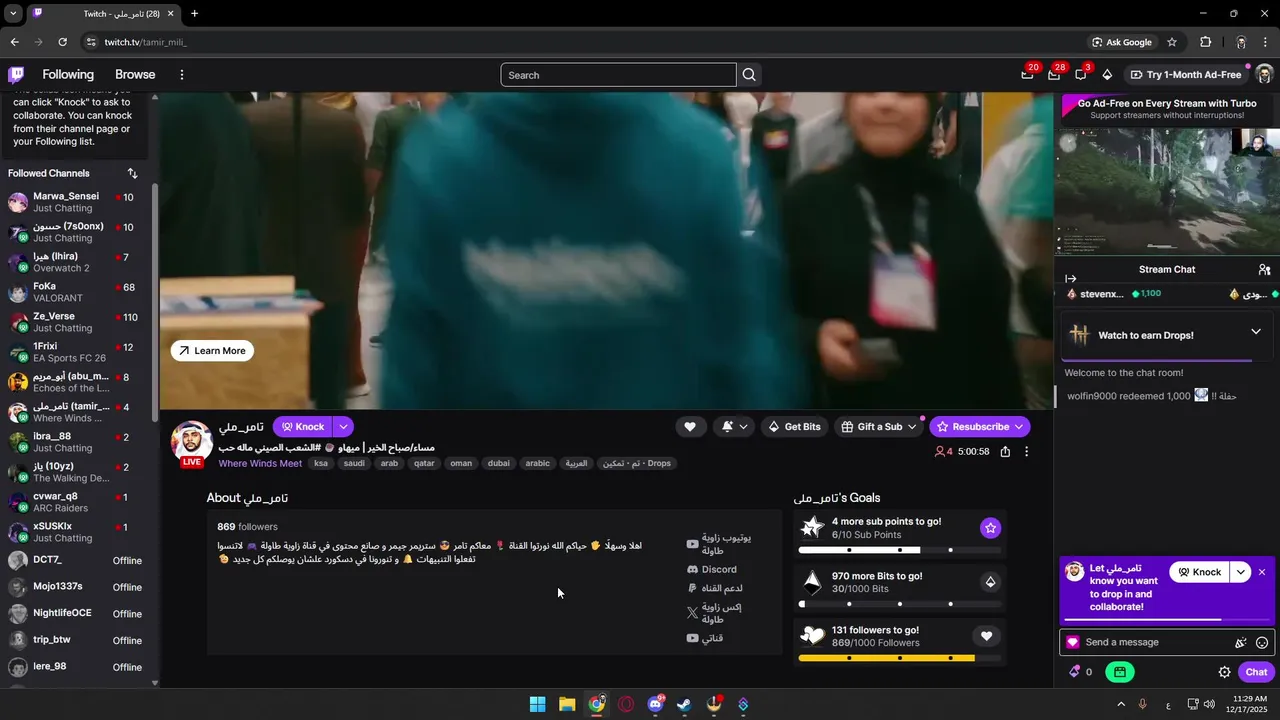The height and width of the screenshot is (720, 1280).
Task: Open the Resubscribe dropdown
Action: coord(1019,427)
